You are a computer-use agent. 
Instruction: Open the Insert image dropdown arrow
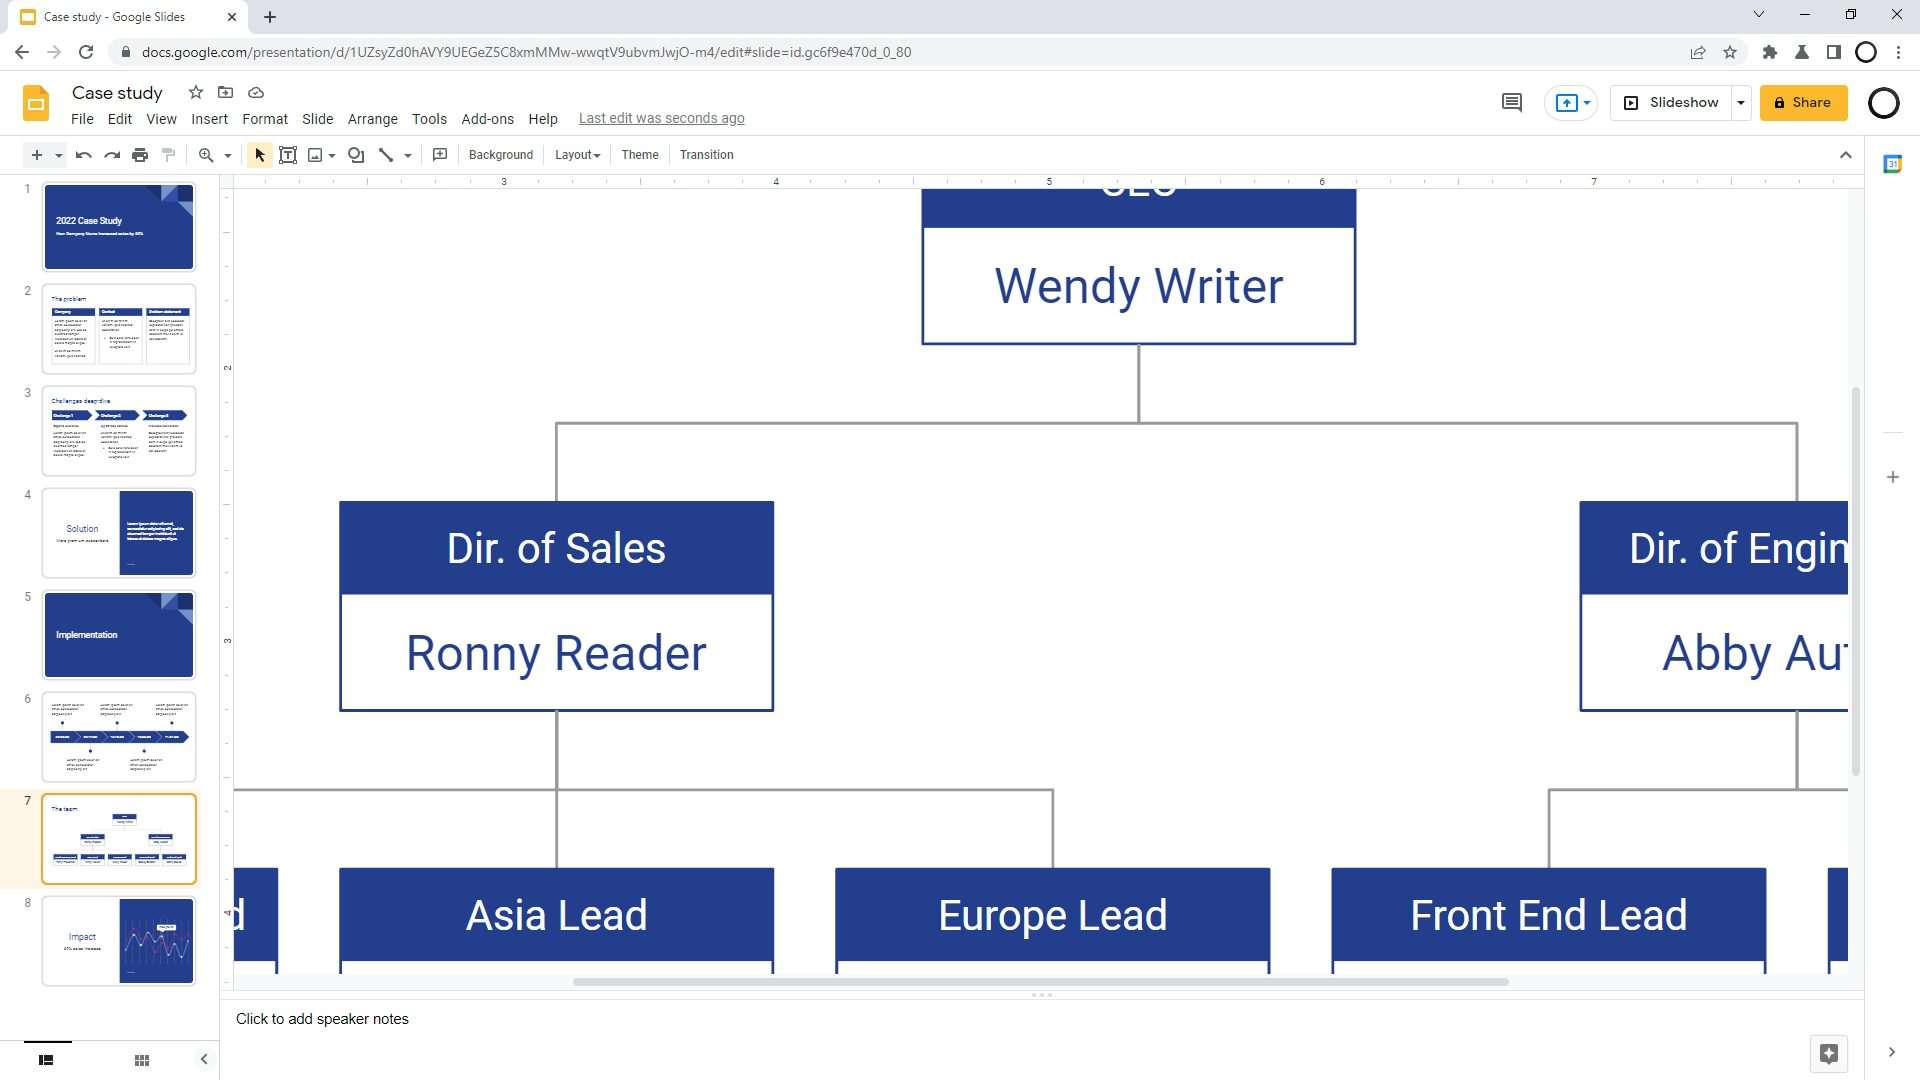click(x=332, y=156)
